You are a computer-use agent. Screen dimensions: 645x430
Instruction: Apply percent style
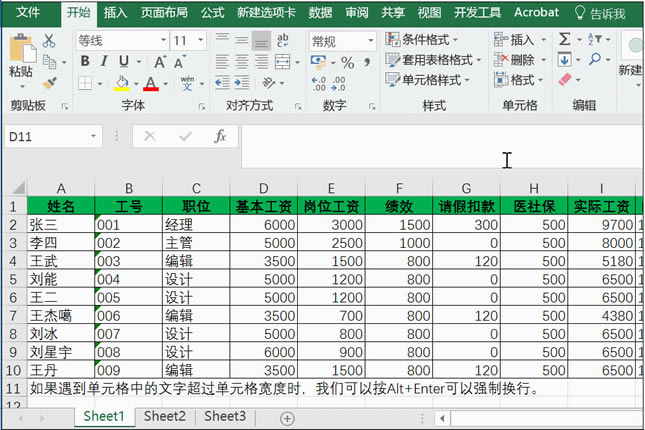pyautogui.click(x=348, y=63)
